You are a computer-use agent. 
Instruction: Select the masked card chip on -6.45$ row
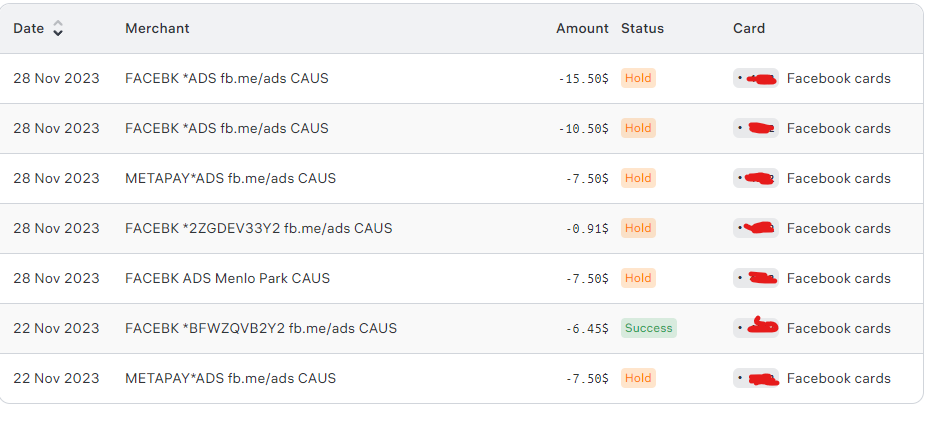coord(756,328)
